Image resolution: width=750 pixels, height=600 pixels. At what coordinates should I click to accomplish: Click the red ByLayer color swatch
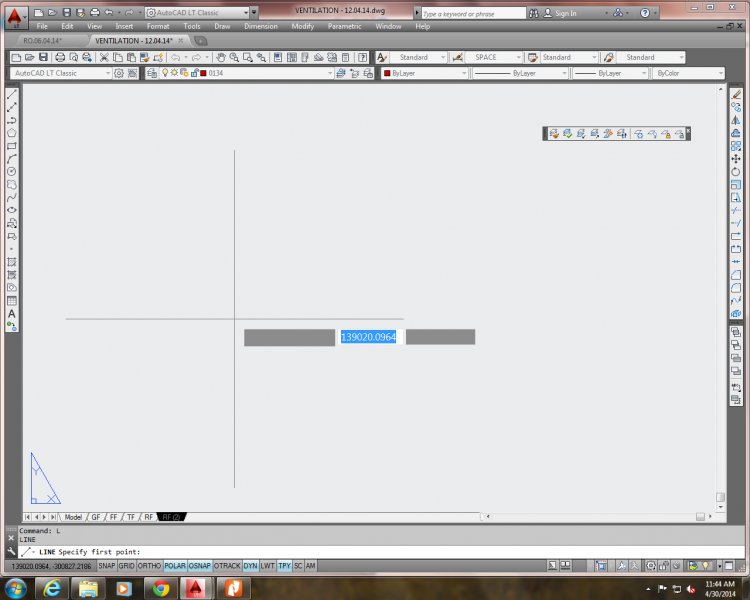pos(387,73)
